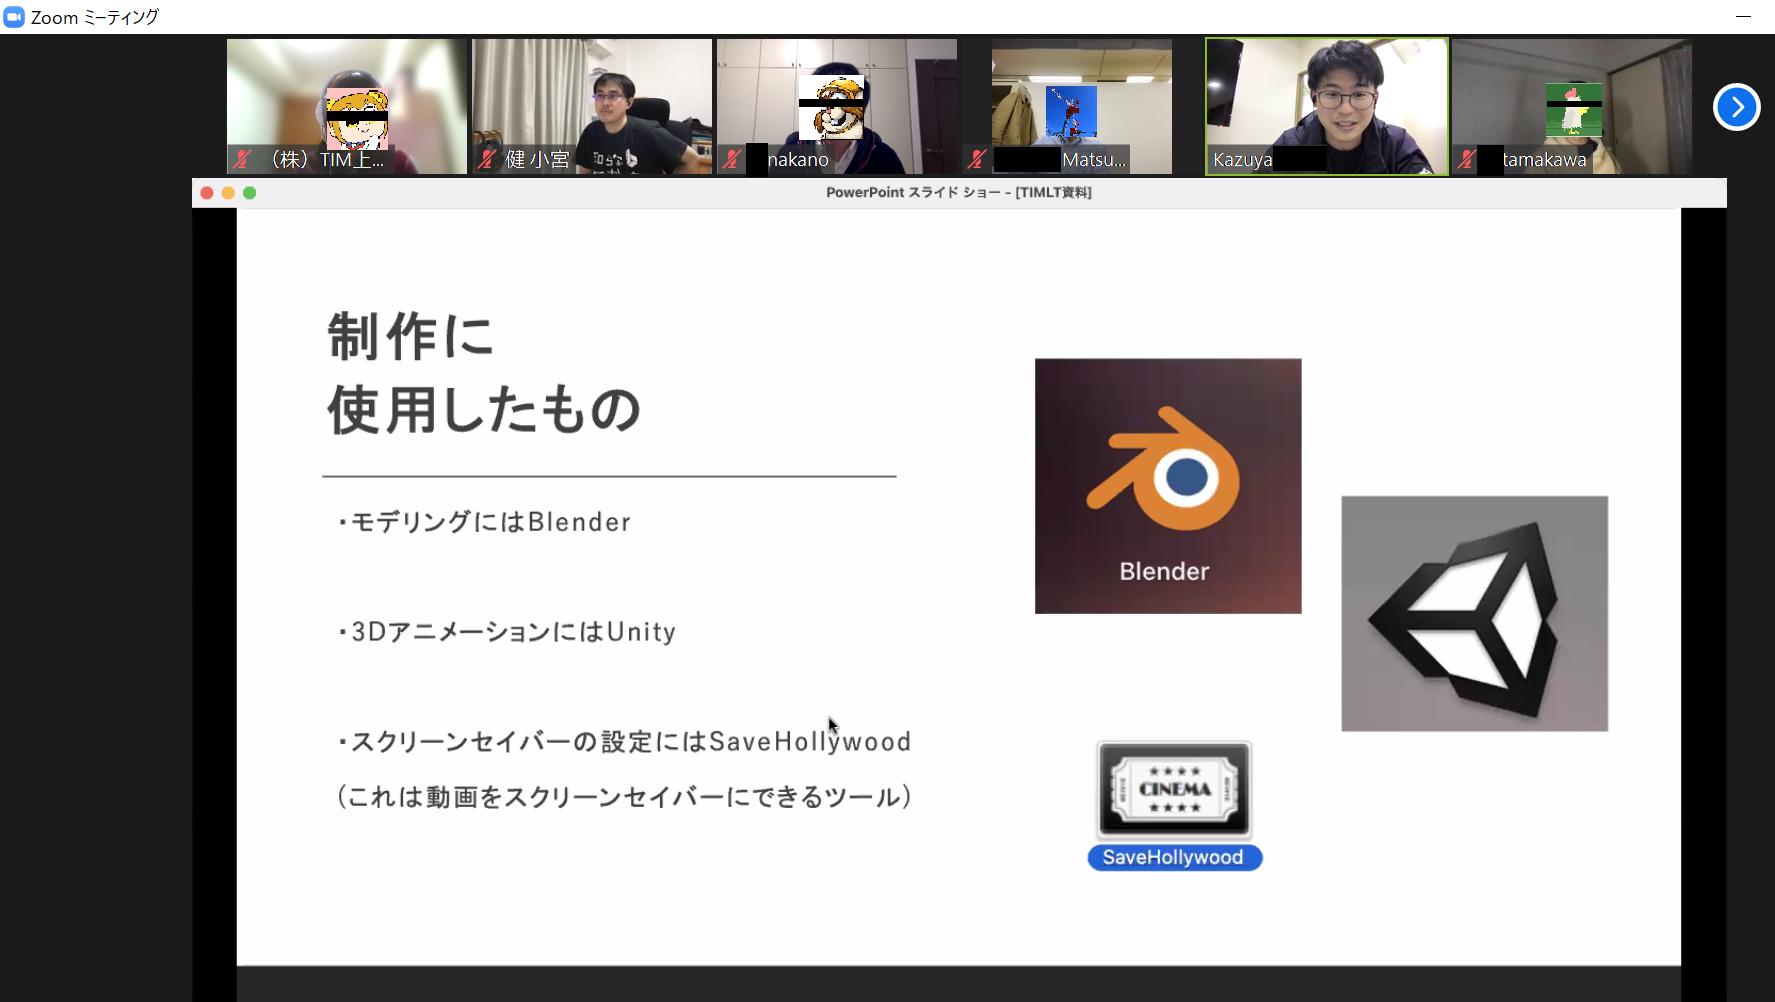Viewport: 1775px width, 1002px height.
Task: Click the Blender logo image on slide
Action: click(x=1168, y=486)
